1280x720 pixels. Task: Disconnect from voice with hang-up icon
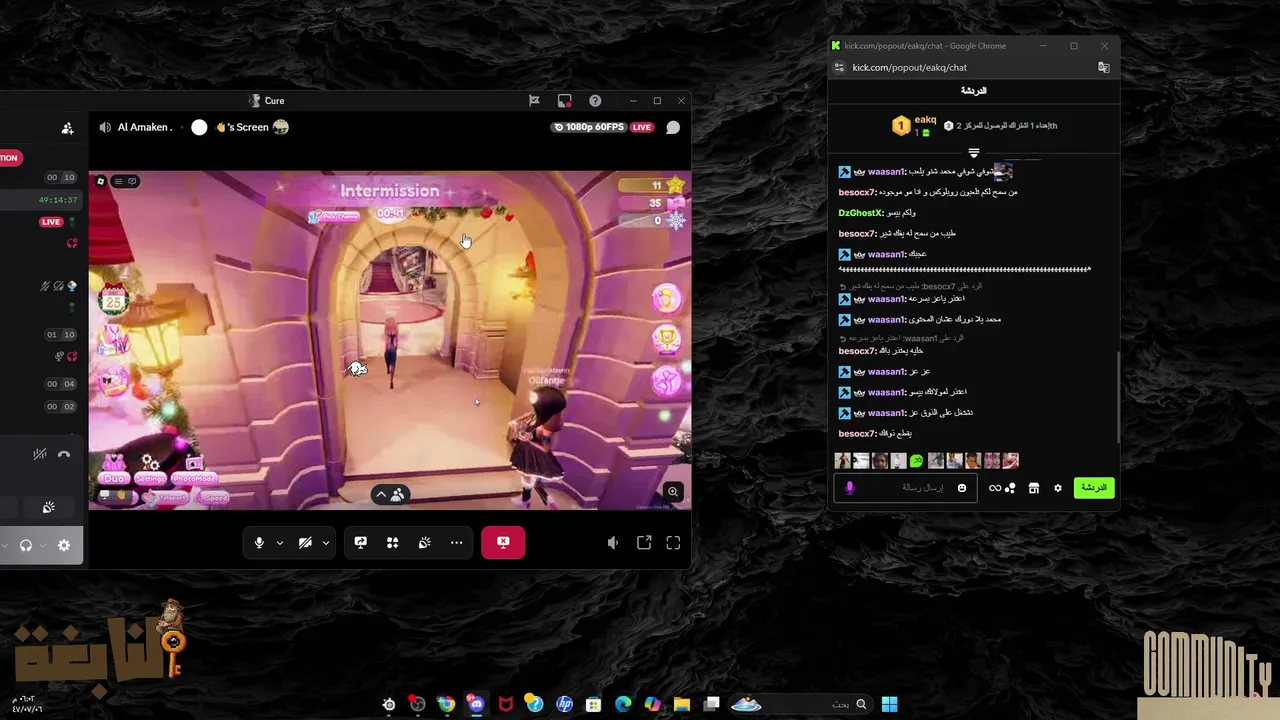coord(64,454)
